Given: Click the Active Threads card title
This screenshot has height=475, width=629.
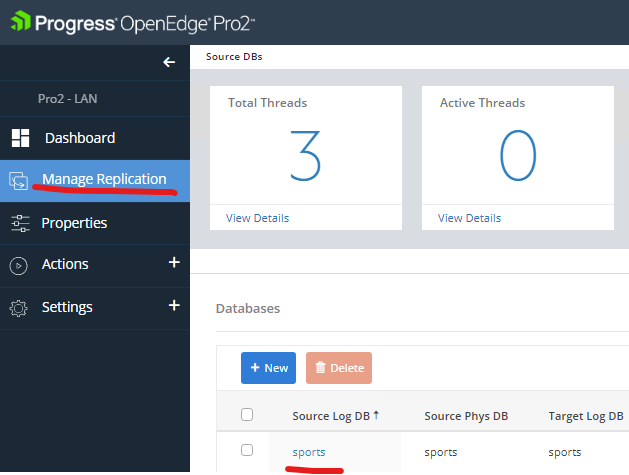Looking at the screenshot, I should pos(483,103).
